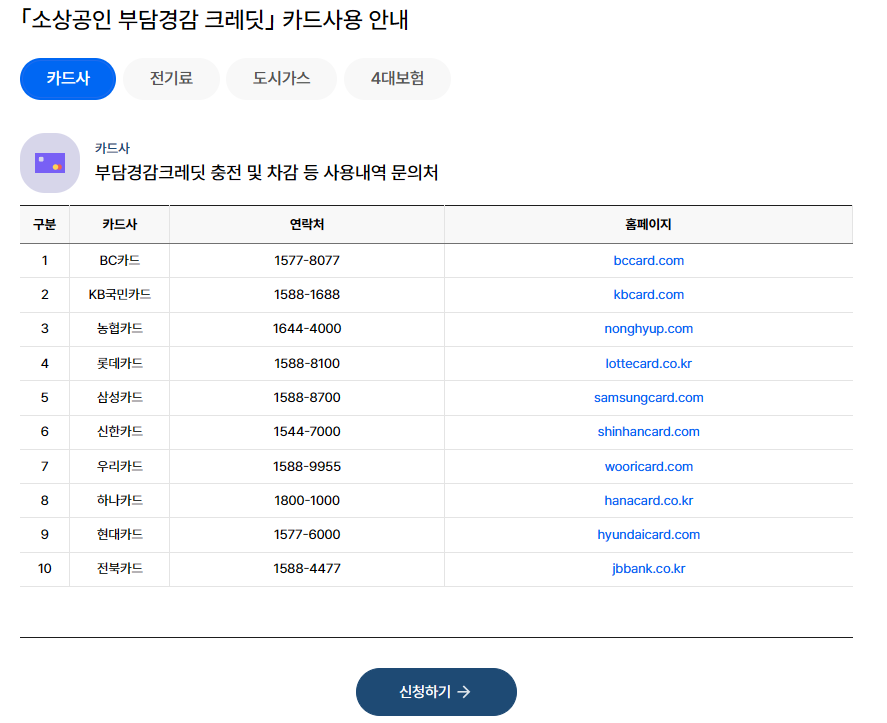Click the purple credit card icon
Image resolution: width=887 pixels, height=723 pixels.
tap(50, 163)
